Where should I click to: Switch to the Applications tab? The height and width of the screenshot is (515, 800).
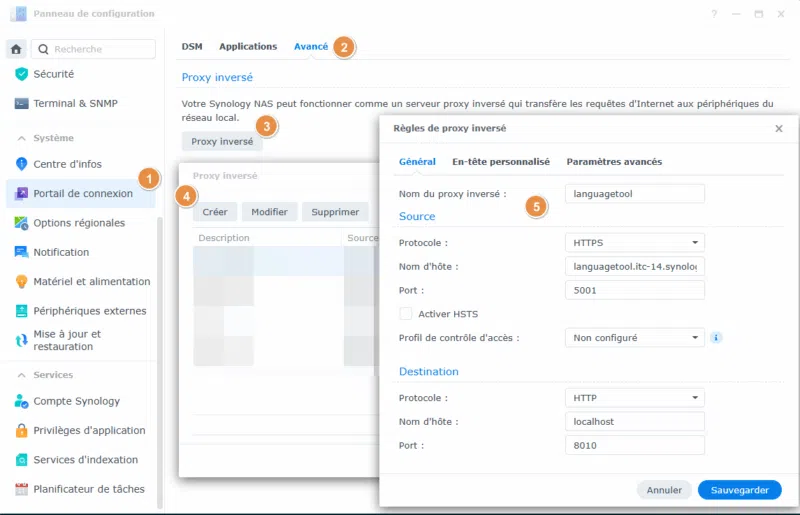248,46
